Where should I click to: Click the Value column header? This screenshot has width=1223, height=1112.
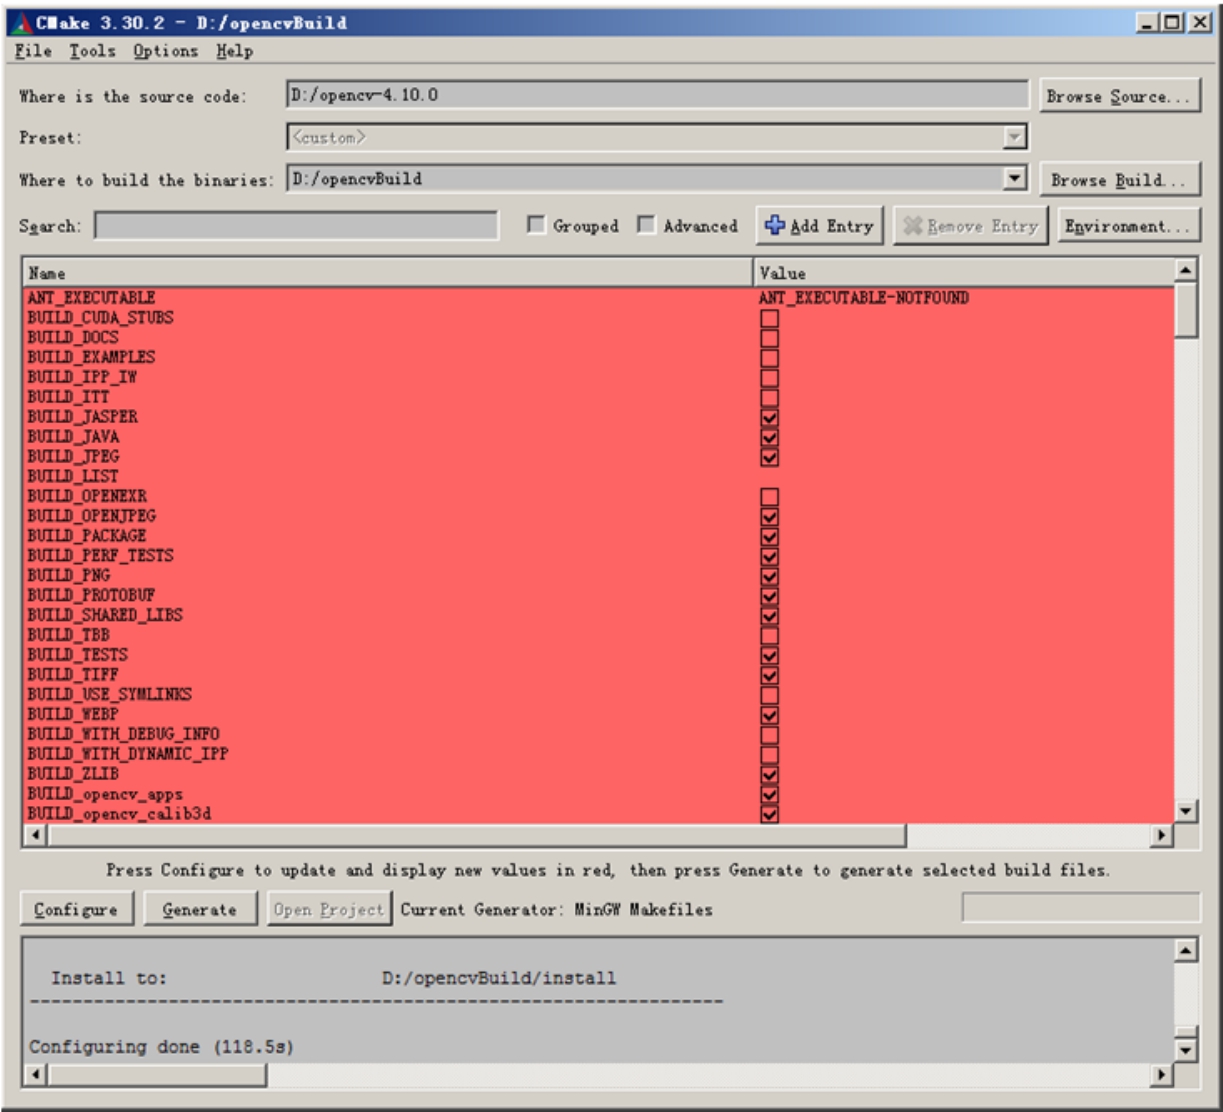tap(963, 273)
